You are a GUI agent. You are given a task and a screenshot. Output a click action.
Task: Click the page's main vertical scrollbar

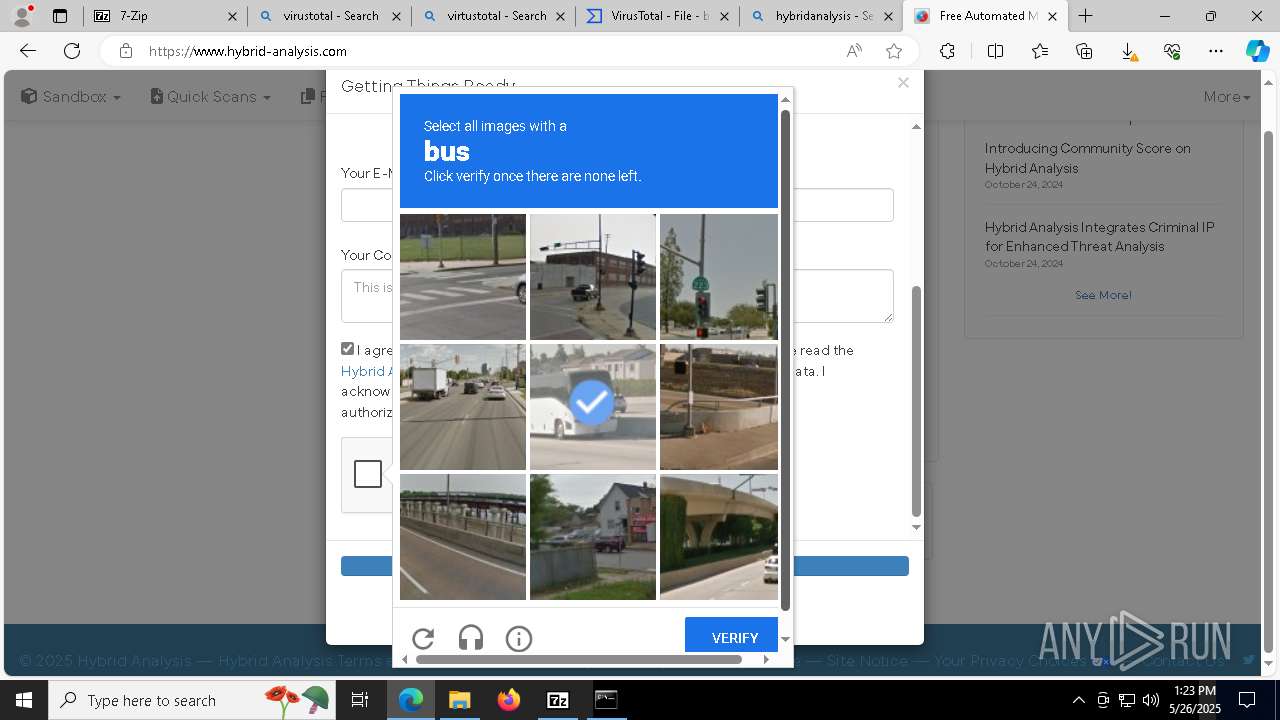[x=1269, y=390]
